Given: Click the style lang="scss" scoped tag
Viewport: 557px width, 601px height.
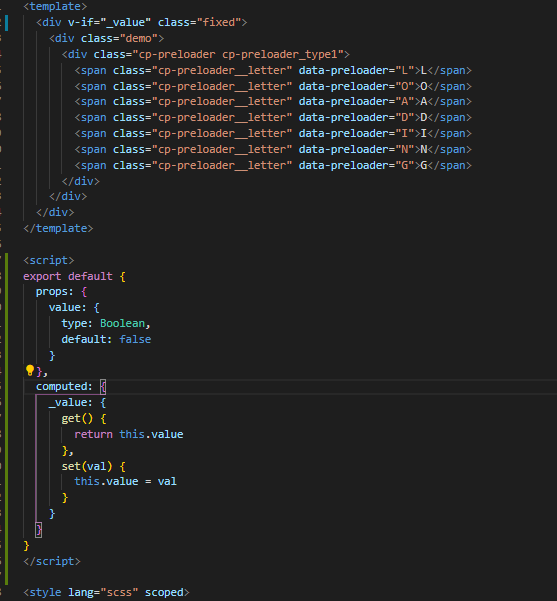Looking at the screenshot, I should coord(106,593).
